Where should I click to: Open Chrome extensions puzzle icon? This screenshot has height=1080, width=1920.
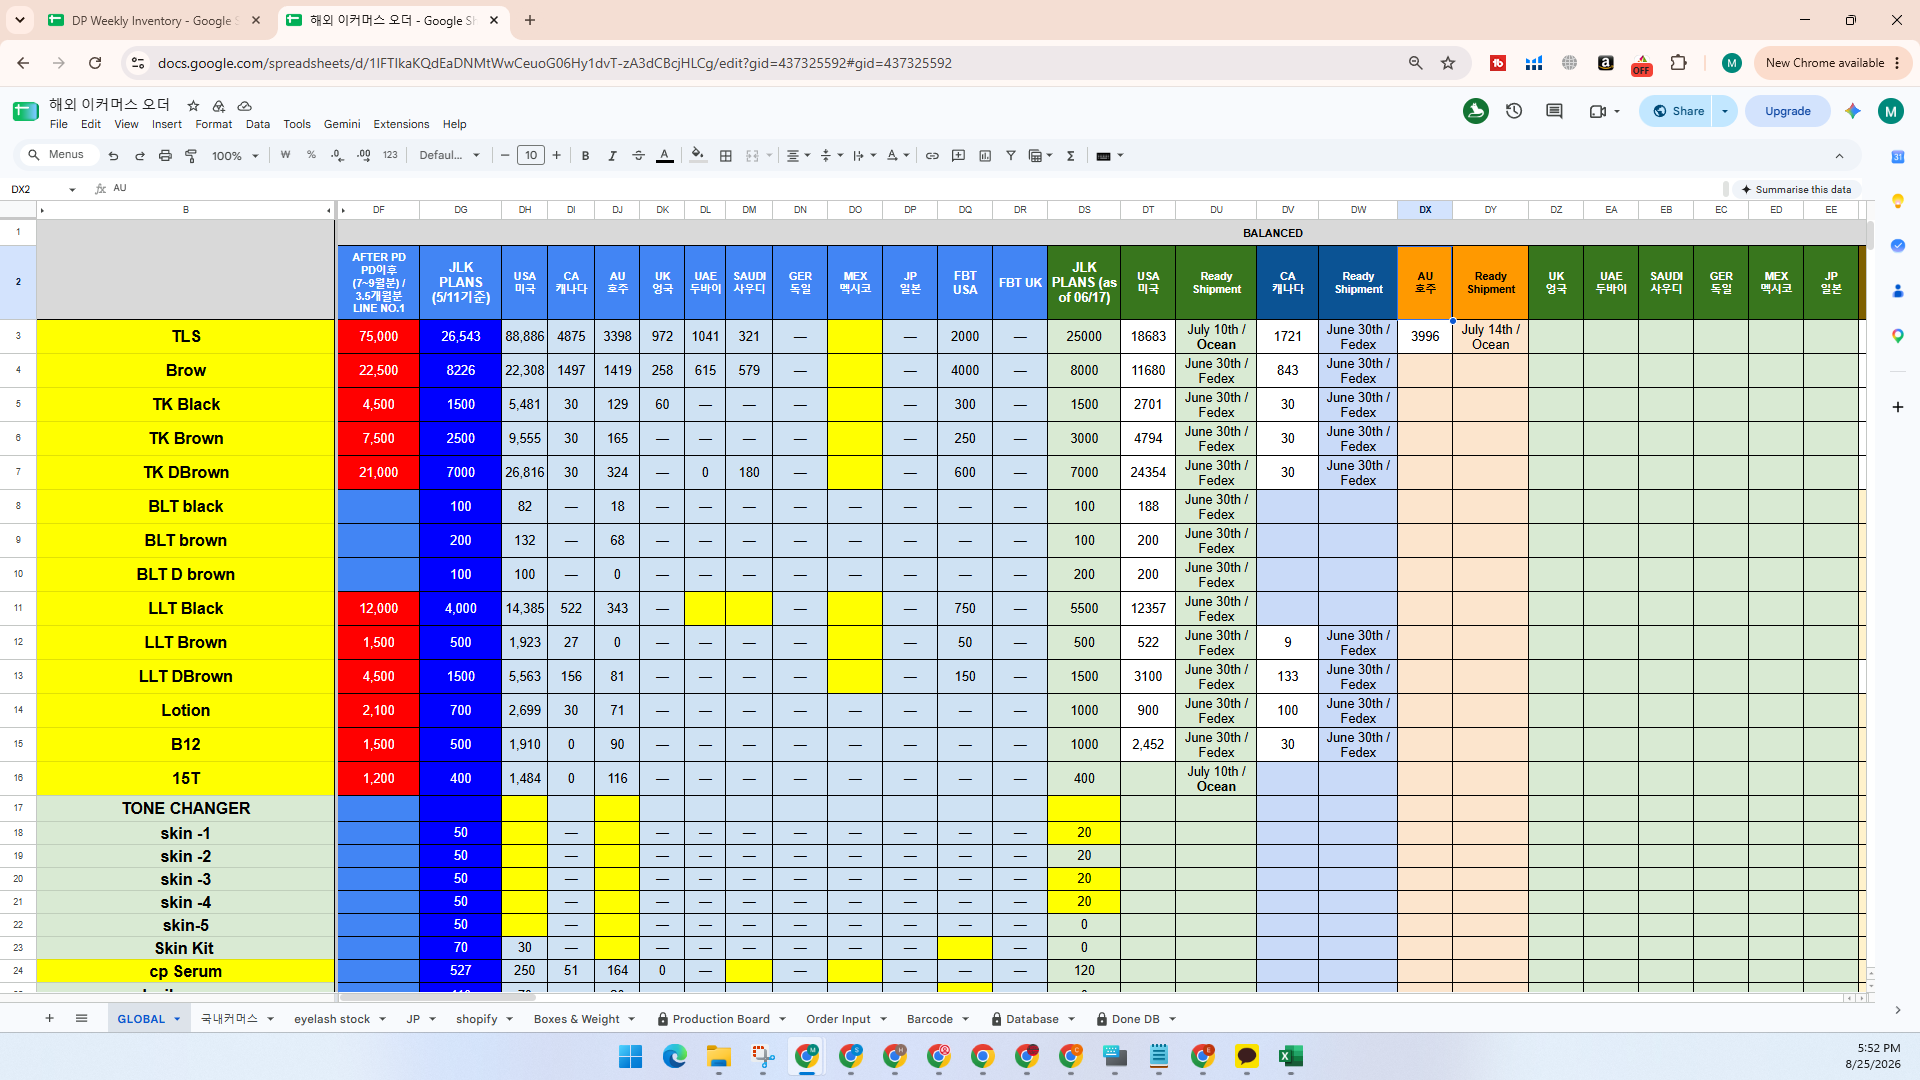click(x=1679, y=63)
